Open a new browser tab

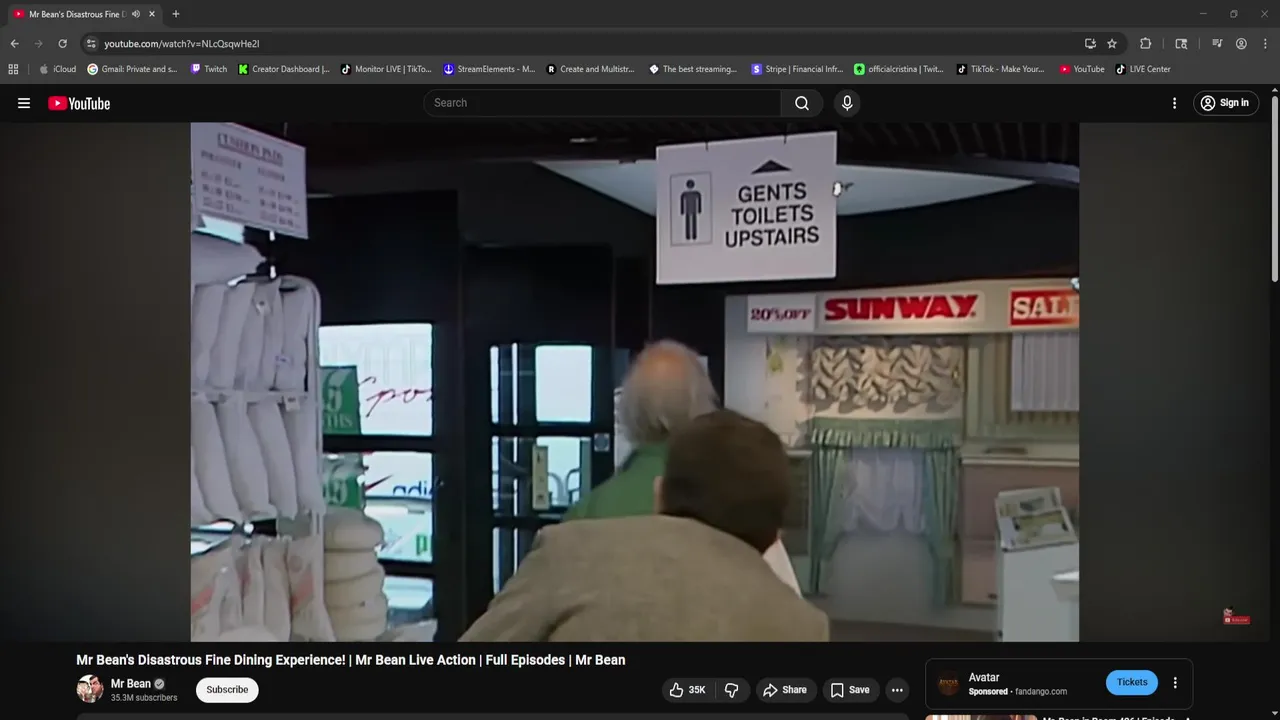point(176,14)
